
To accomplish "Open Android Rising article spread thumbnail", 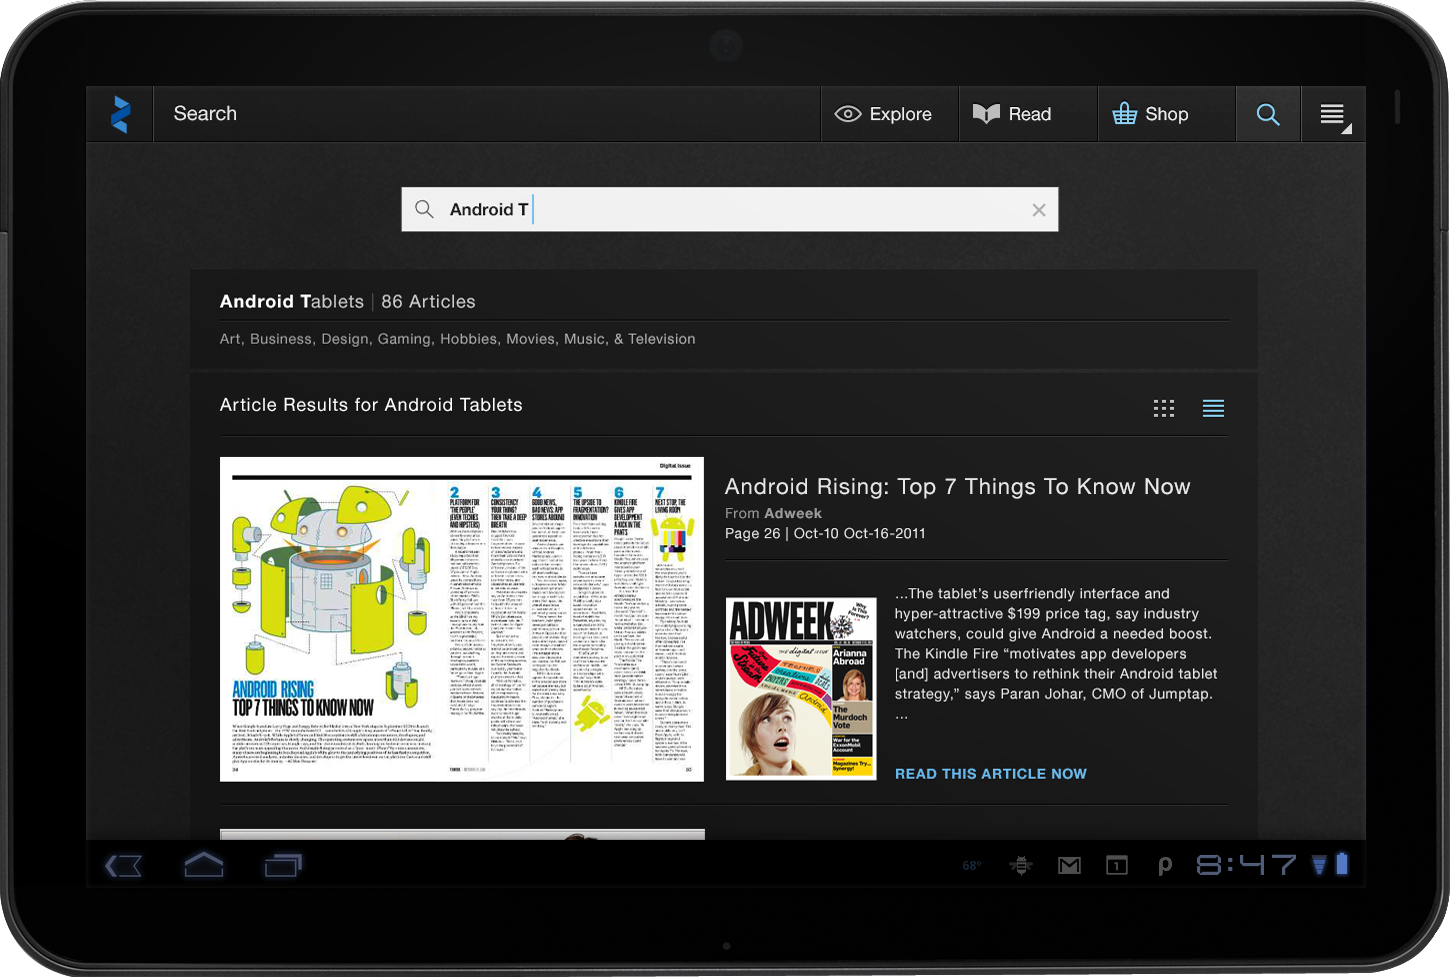I will click(462, 619).
